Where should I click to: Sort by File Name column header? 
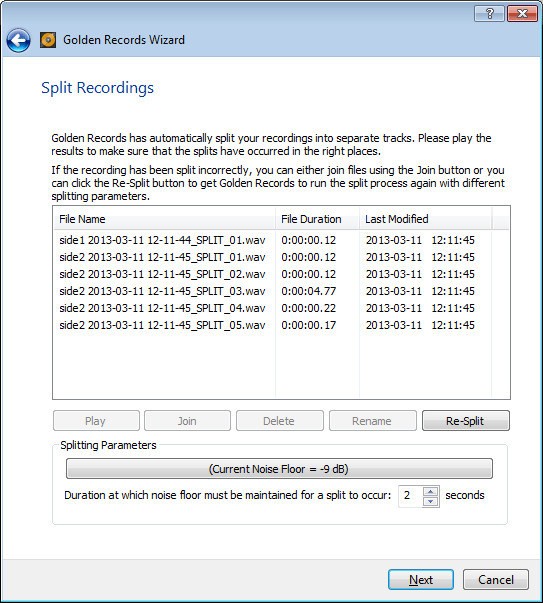point(164,219)
